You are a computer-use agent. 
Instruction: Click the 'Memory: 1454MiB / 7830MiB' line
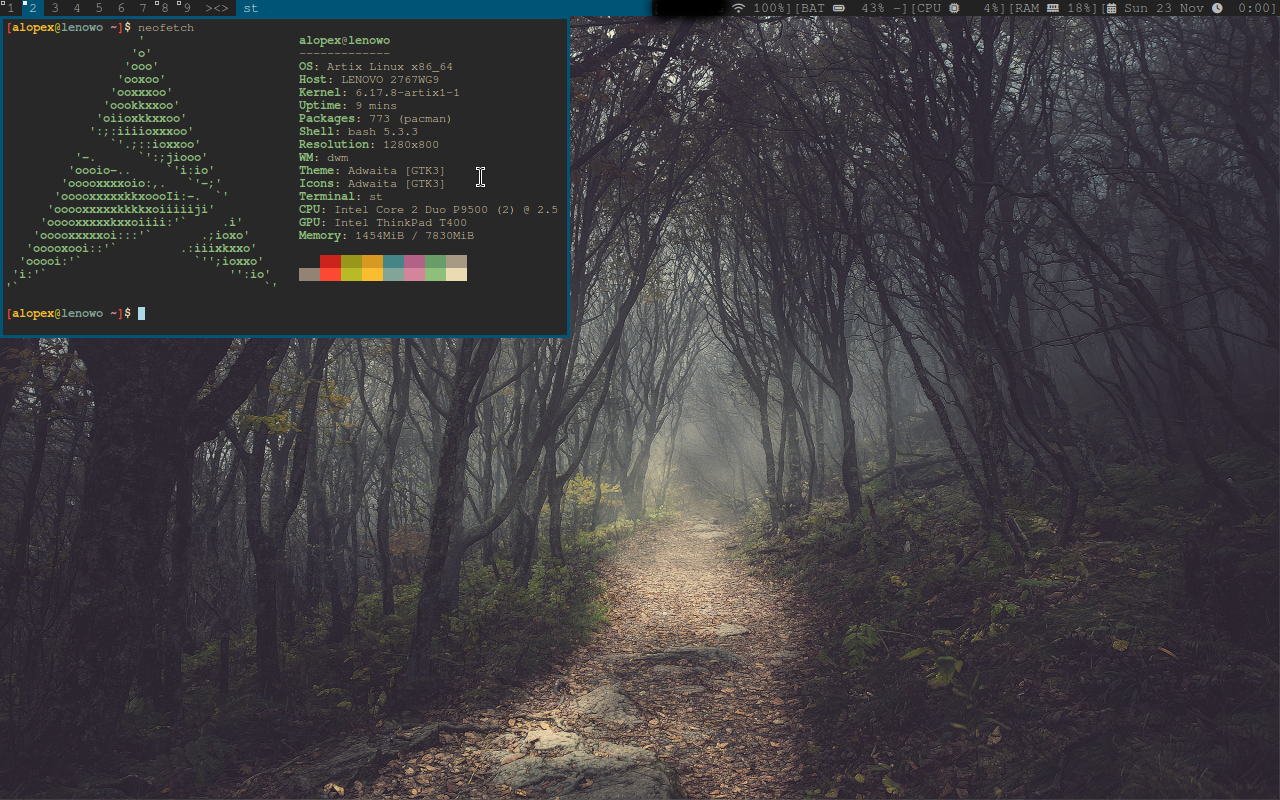(386, 236)
